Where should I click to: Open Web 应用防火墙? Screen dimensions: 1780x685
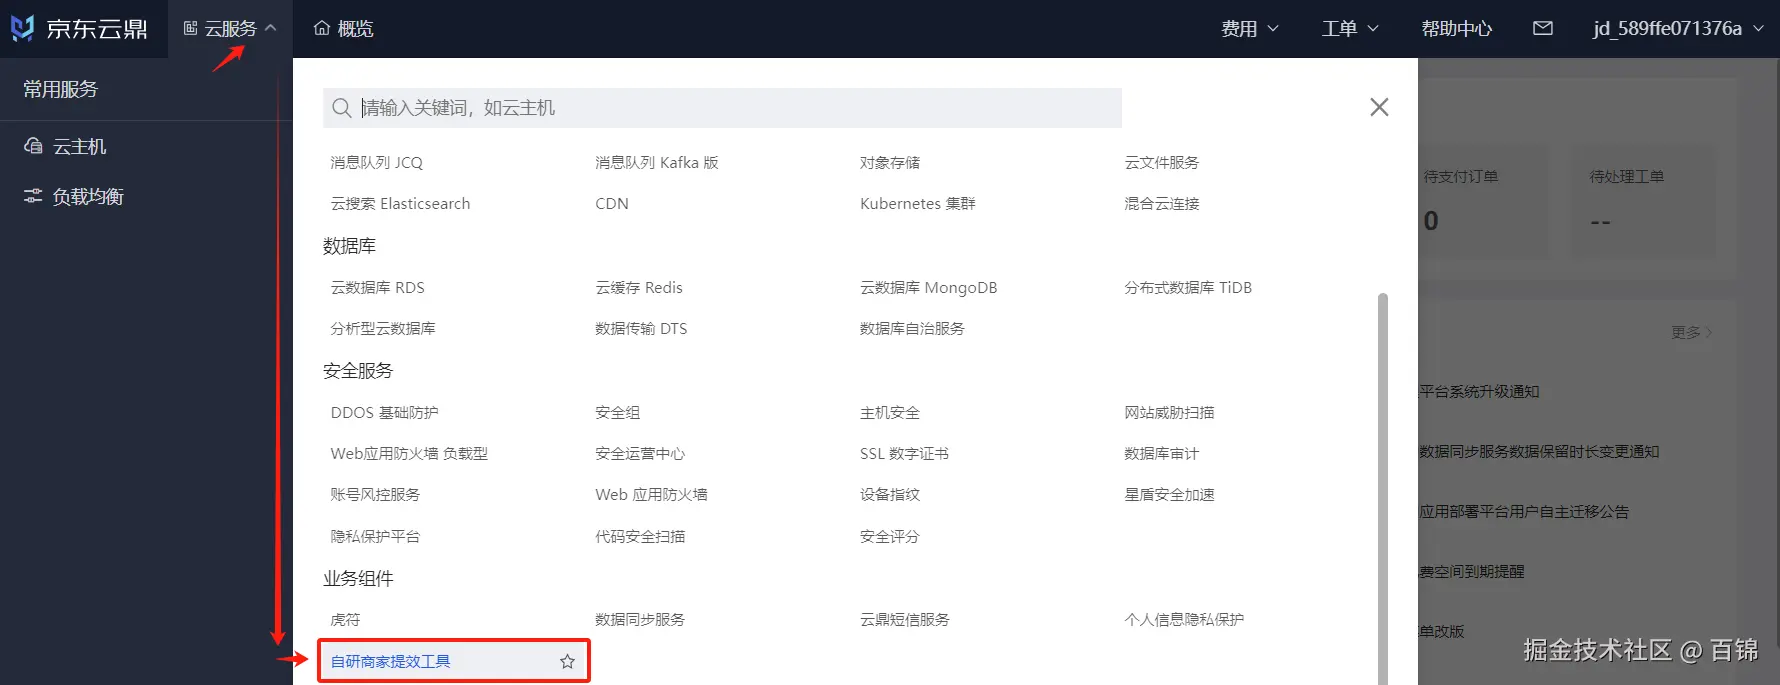tap(651, 495)
